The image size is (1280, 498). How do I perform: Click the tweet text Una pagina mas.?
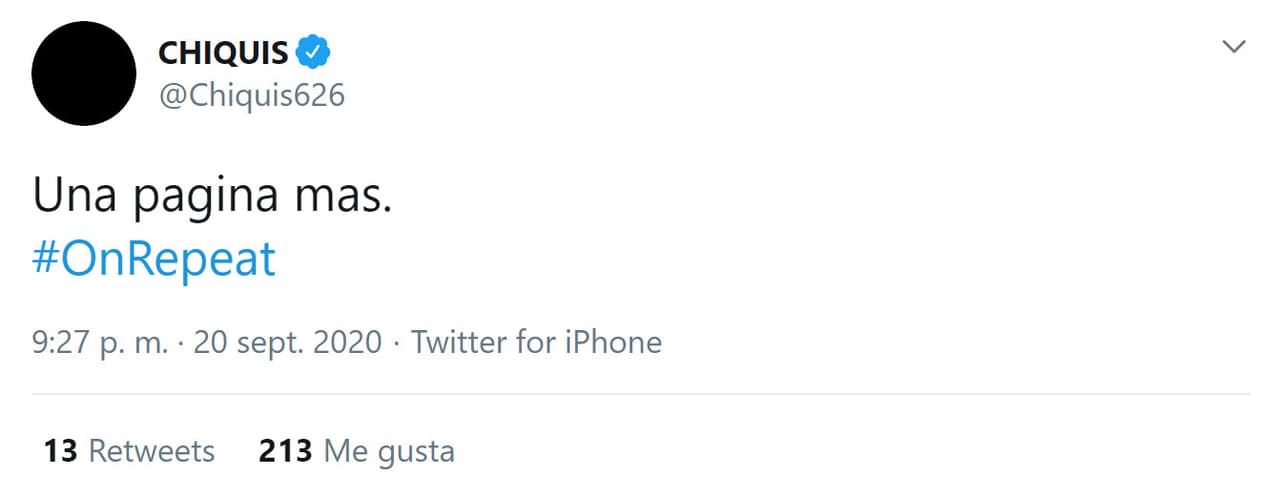(x=210, y=196)
